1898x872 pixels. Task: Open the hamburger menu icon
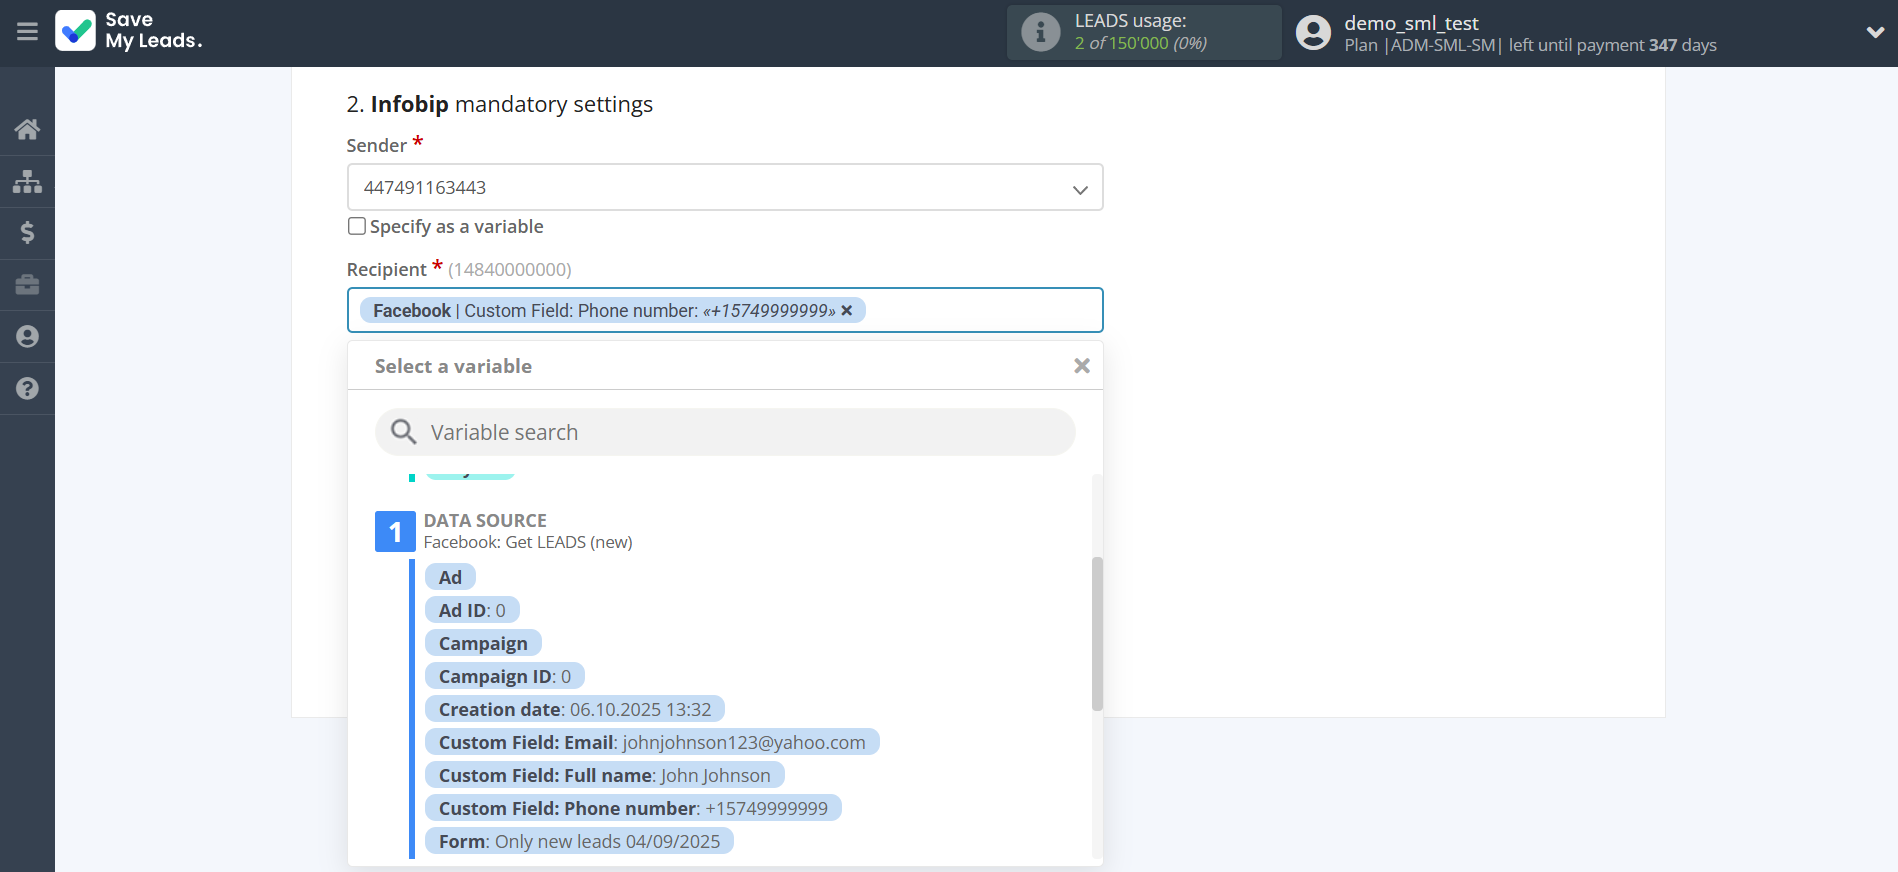pyautogui.click(x=27, y=32)
